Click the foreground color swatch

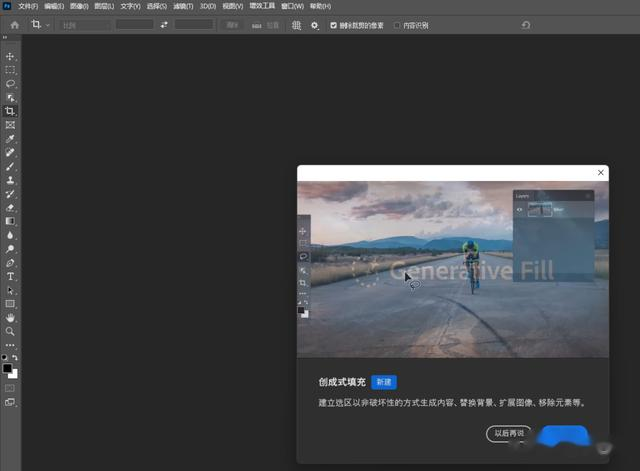[7, 368]
